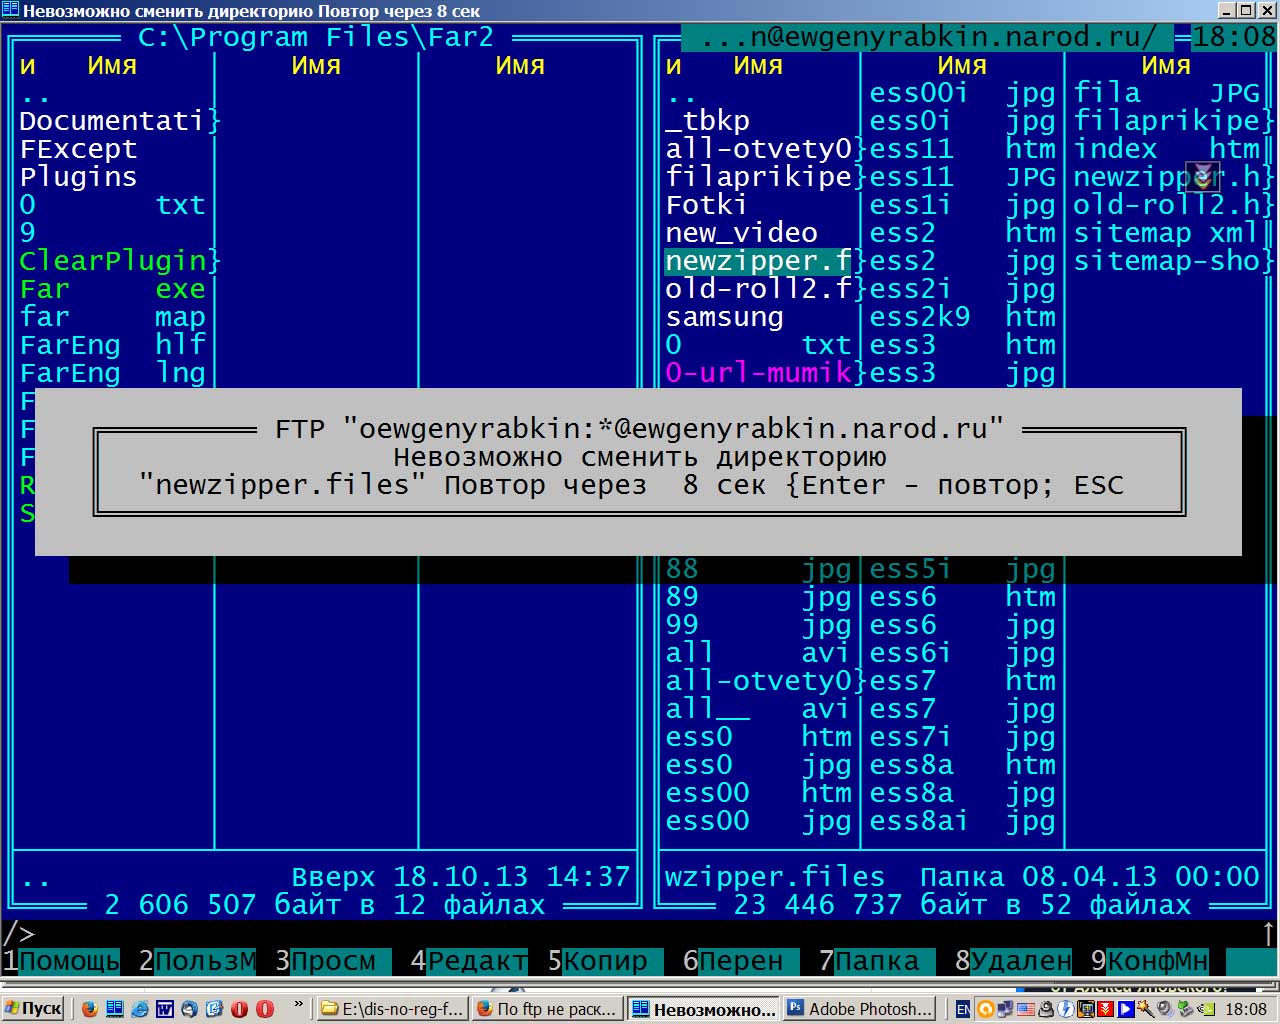This screenshot has height=1024, width=1280.
Task: Select the ess2k9 htm file
Action: coord(962,317)
